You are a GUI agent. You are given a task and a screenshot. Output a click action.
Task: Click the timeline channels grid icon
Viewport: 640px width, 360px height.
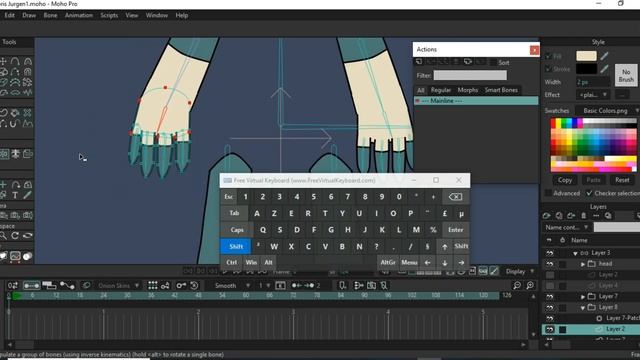click(153, 285)
